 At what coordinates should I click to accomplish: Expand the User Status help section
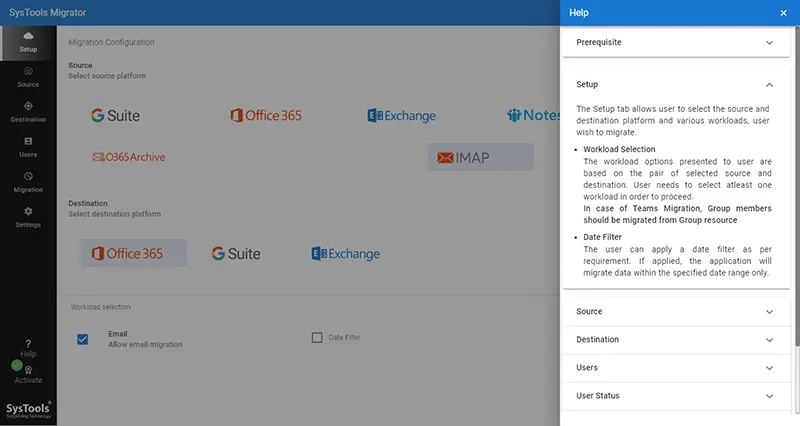tap(676, 396)
